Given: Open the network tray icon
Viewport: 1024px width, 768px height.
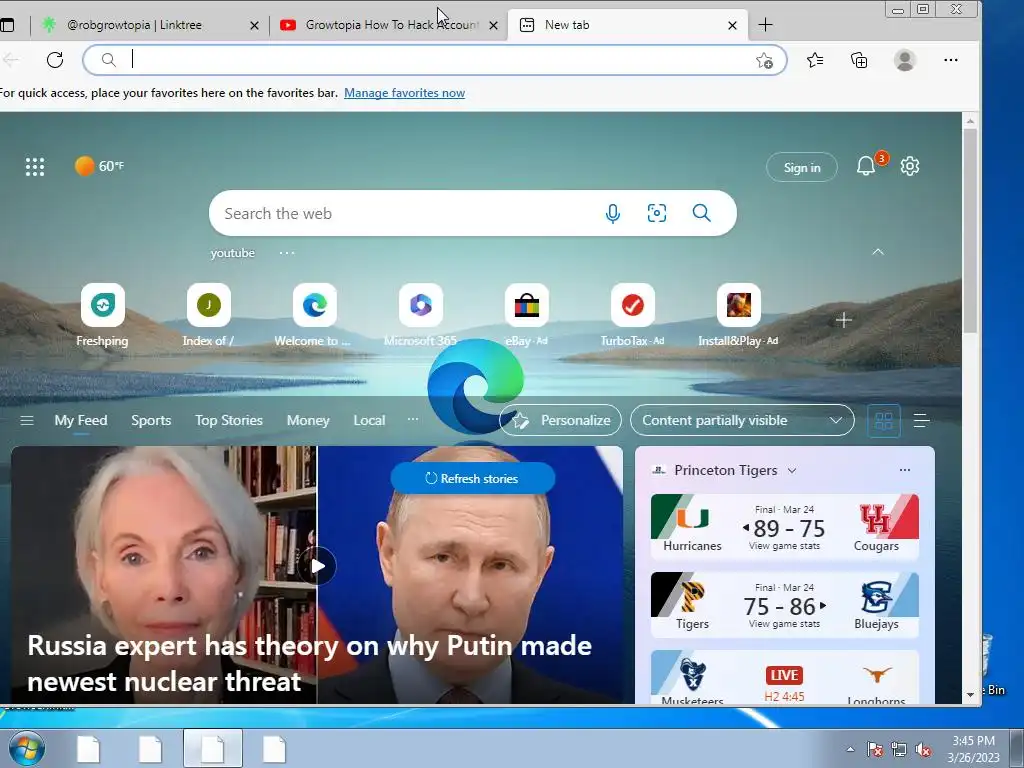Looking at the screenshot, I should [899, 750].
